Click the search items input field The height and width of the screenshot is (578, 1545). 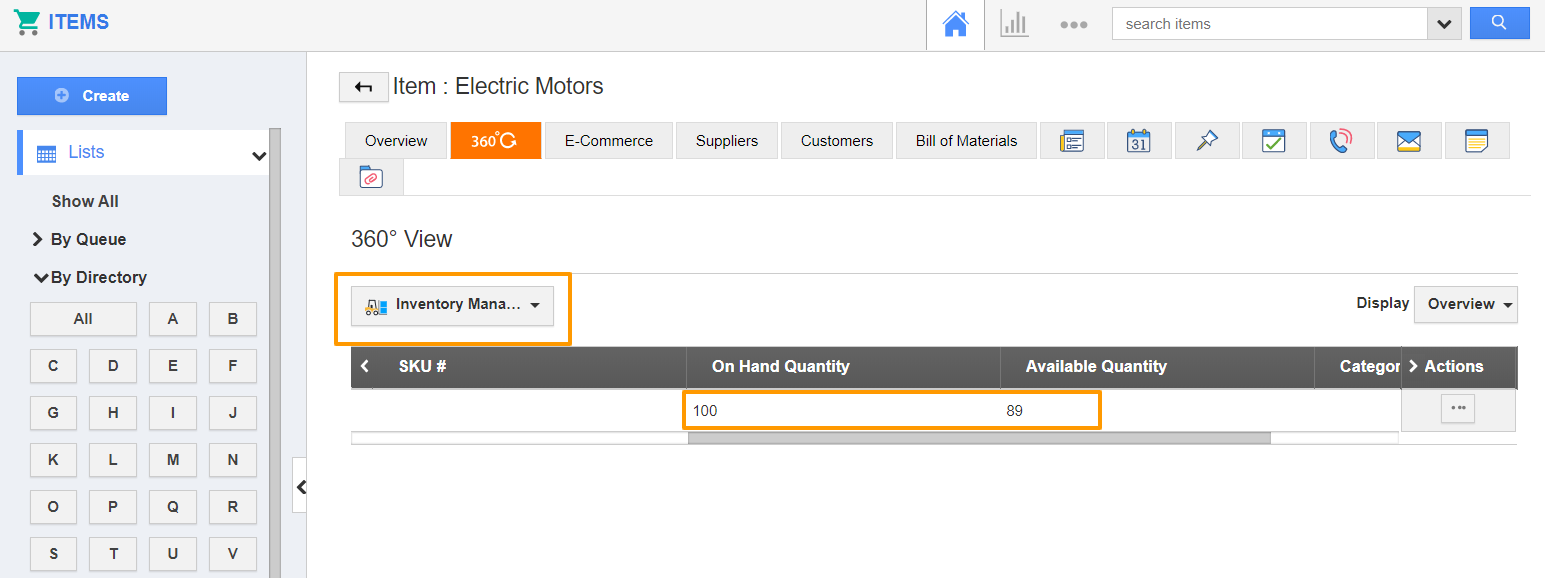tap(1270, 23)
